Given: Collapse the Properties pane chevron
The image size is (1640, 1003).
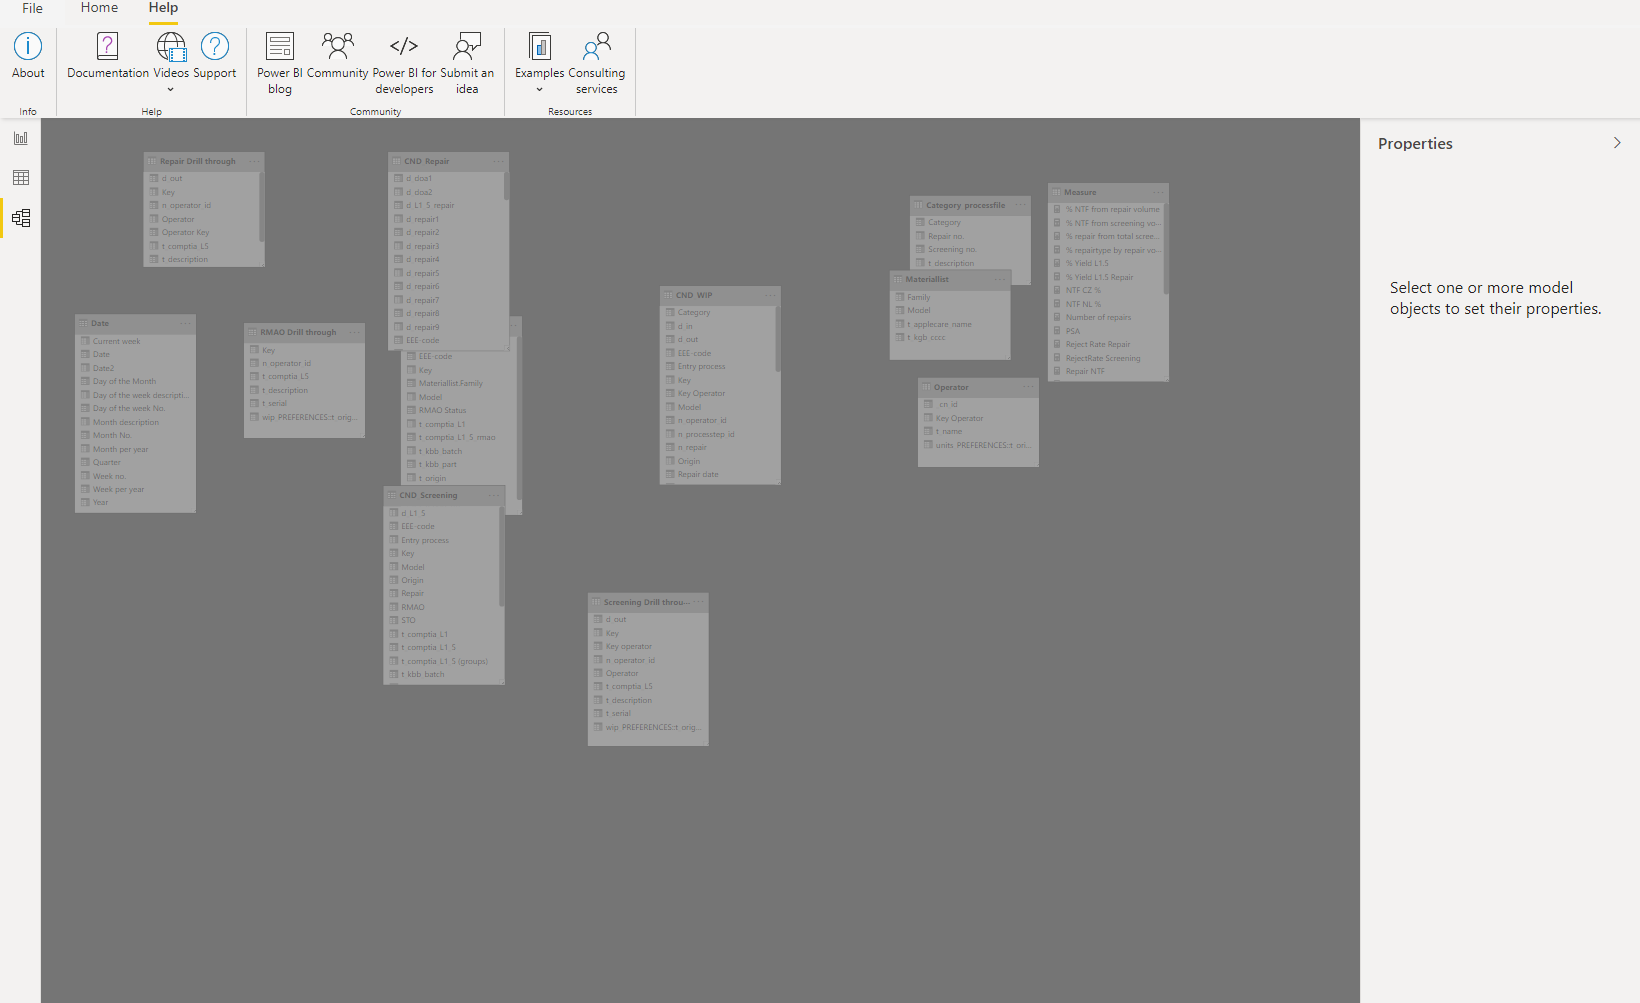Looking at the screenshot, I should click(x=1617, y=143).
